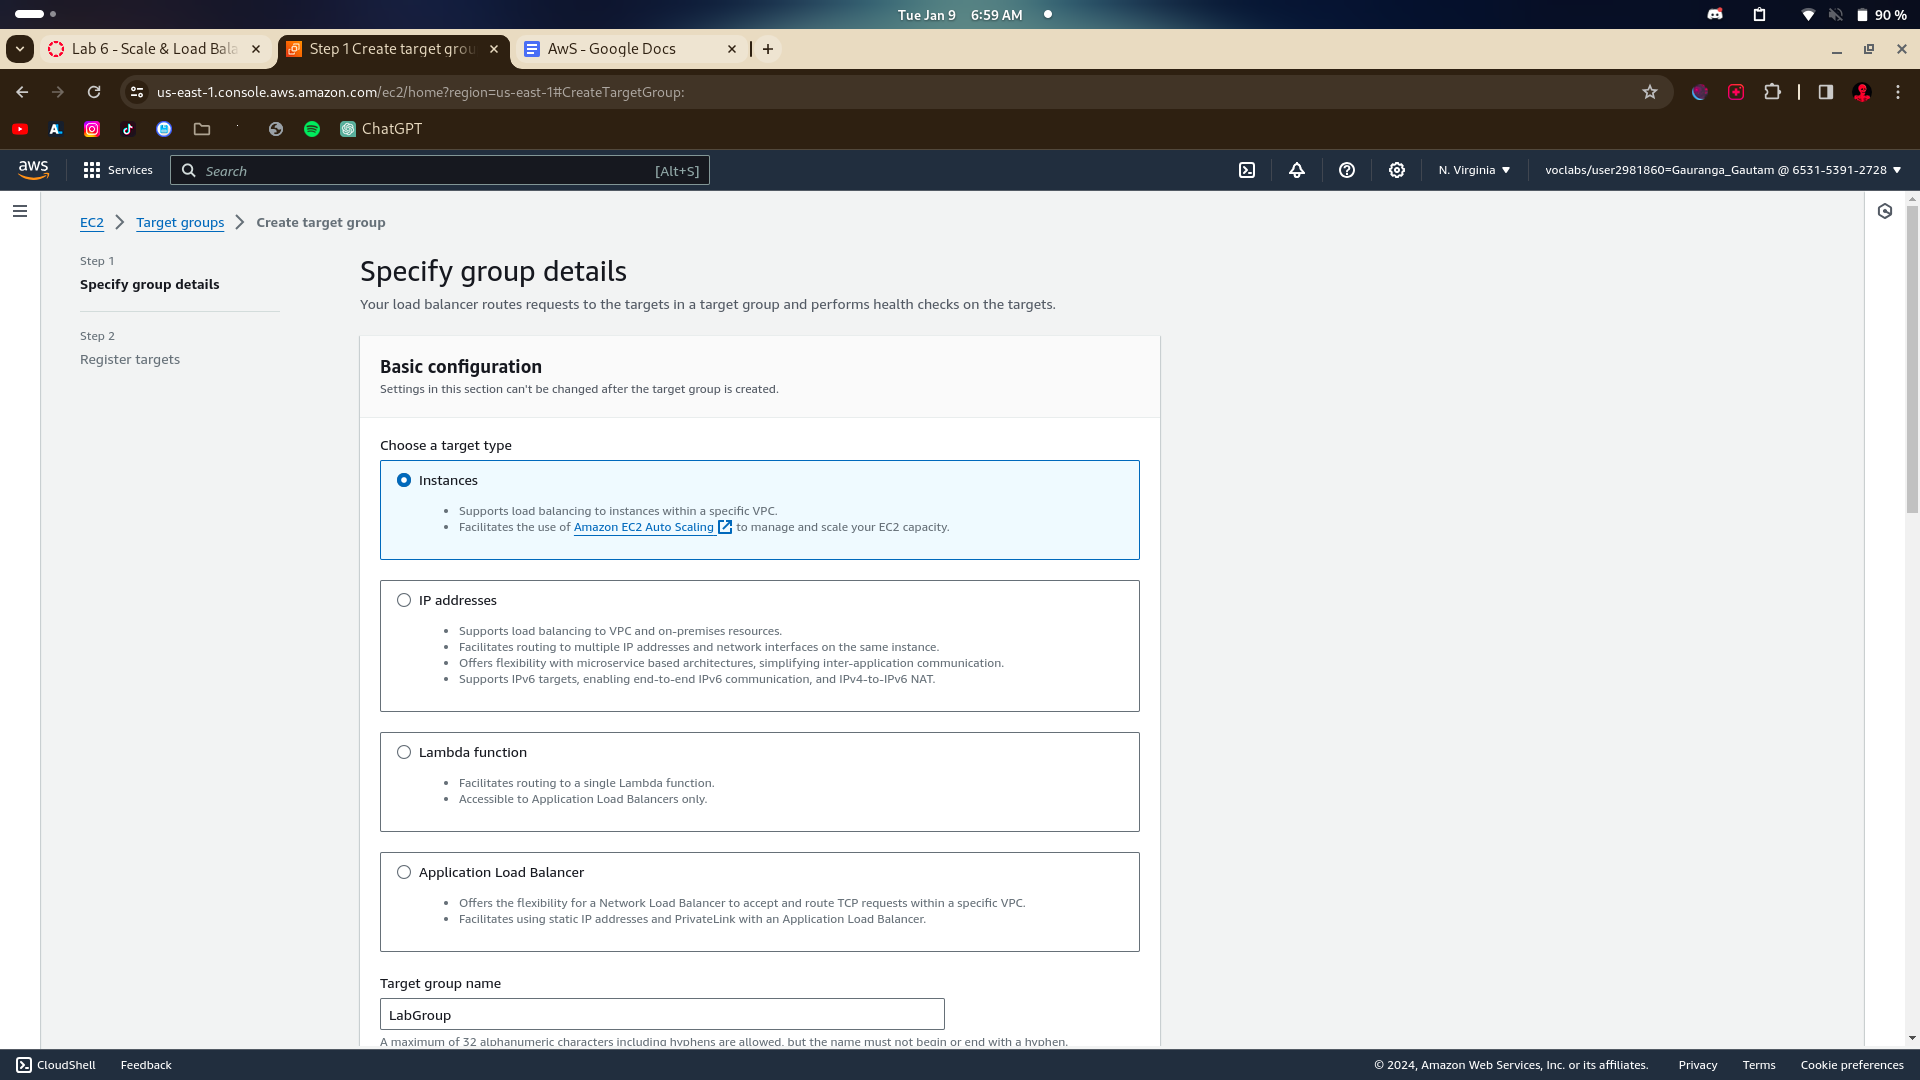
Task: Switch to the Lab 6 Scale & Load tab
Action: 154,48
